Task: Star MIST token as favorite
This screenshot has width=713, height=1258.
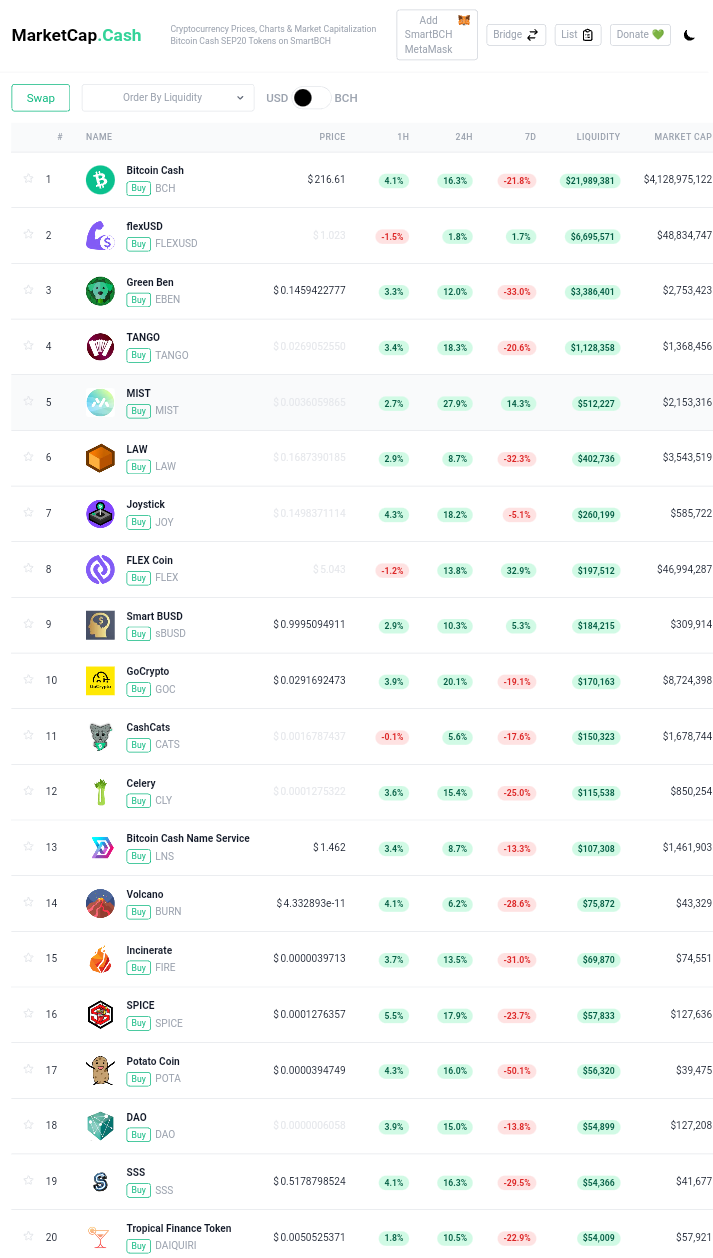Action: point(29,401)
